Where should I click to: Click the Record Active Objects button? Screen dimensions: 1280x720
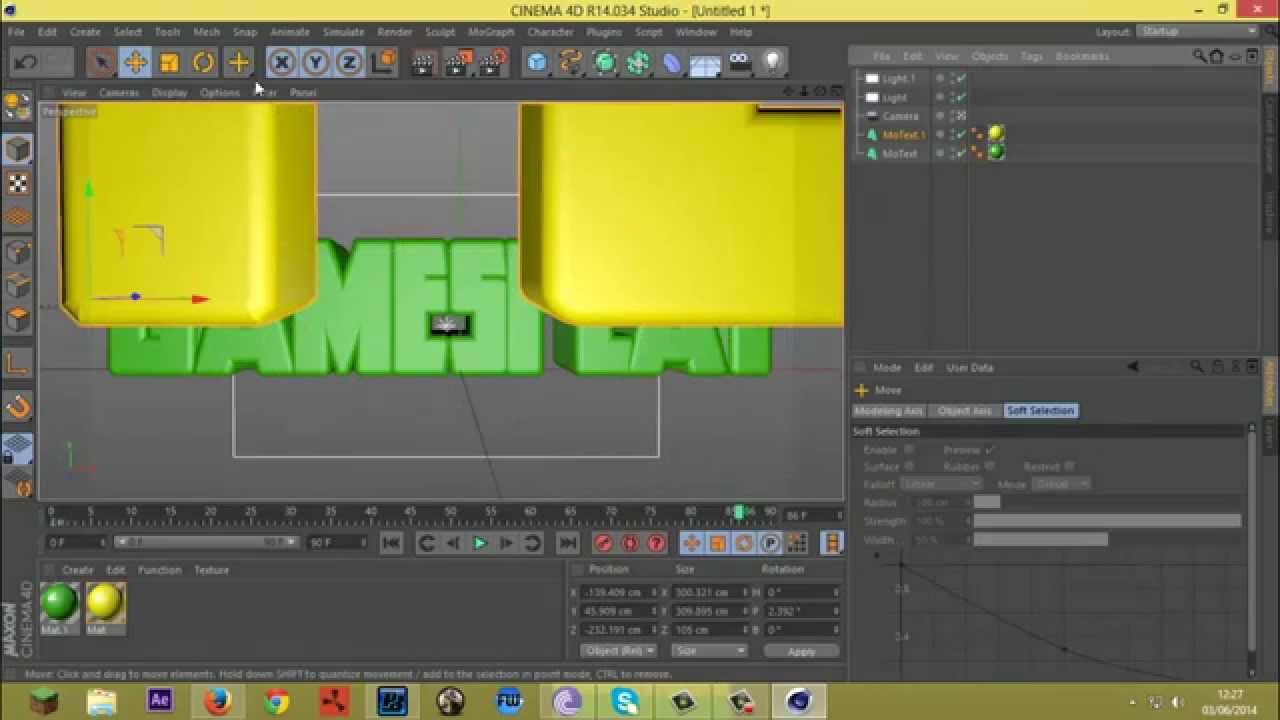[x=603, y=543]
